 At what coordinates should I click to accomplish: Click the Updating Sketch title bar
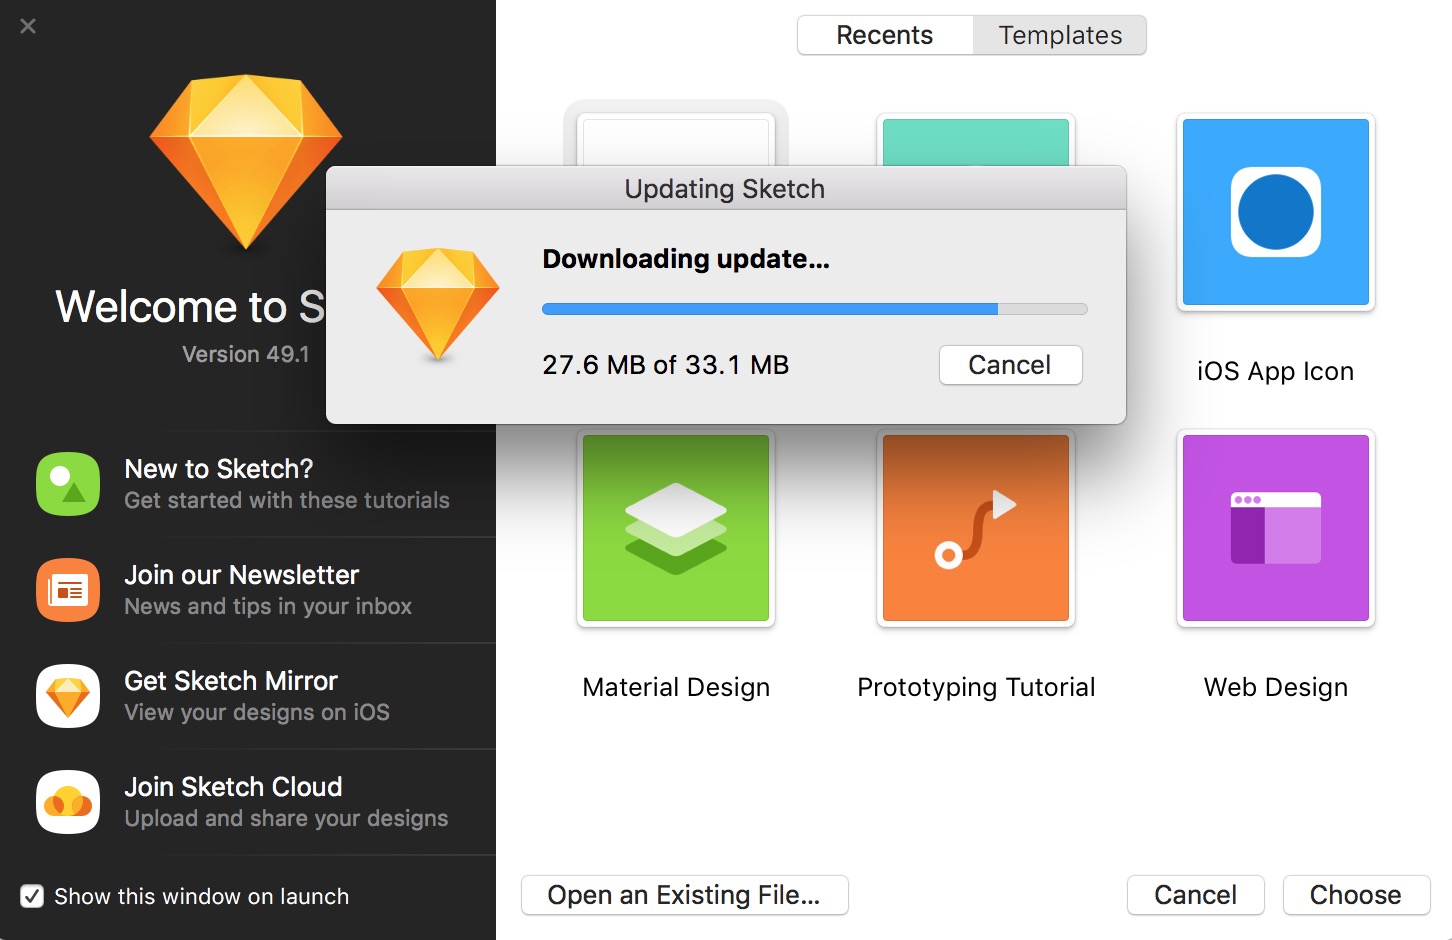pos(726,188)
